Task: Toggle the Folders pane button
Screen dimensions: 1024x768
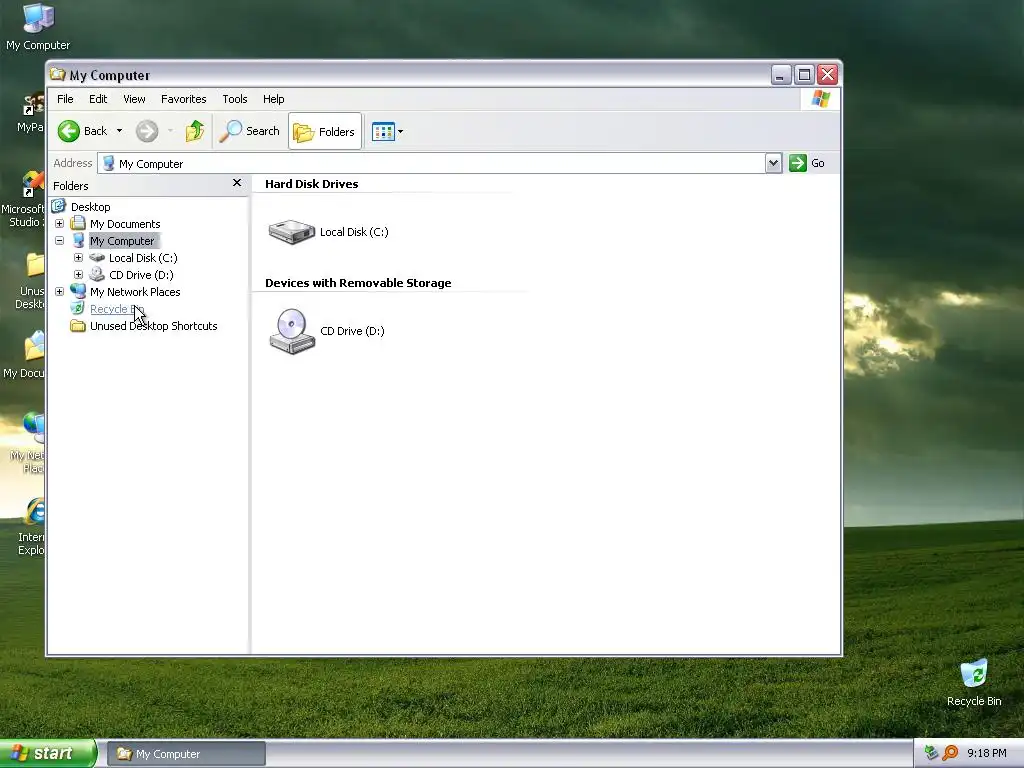Action: click(325, 131)
